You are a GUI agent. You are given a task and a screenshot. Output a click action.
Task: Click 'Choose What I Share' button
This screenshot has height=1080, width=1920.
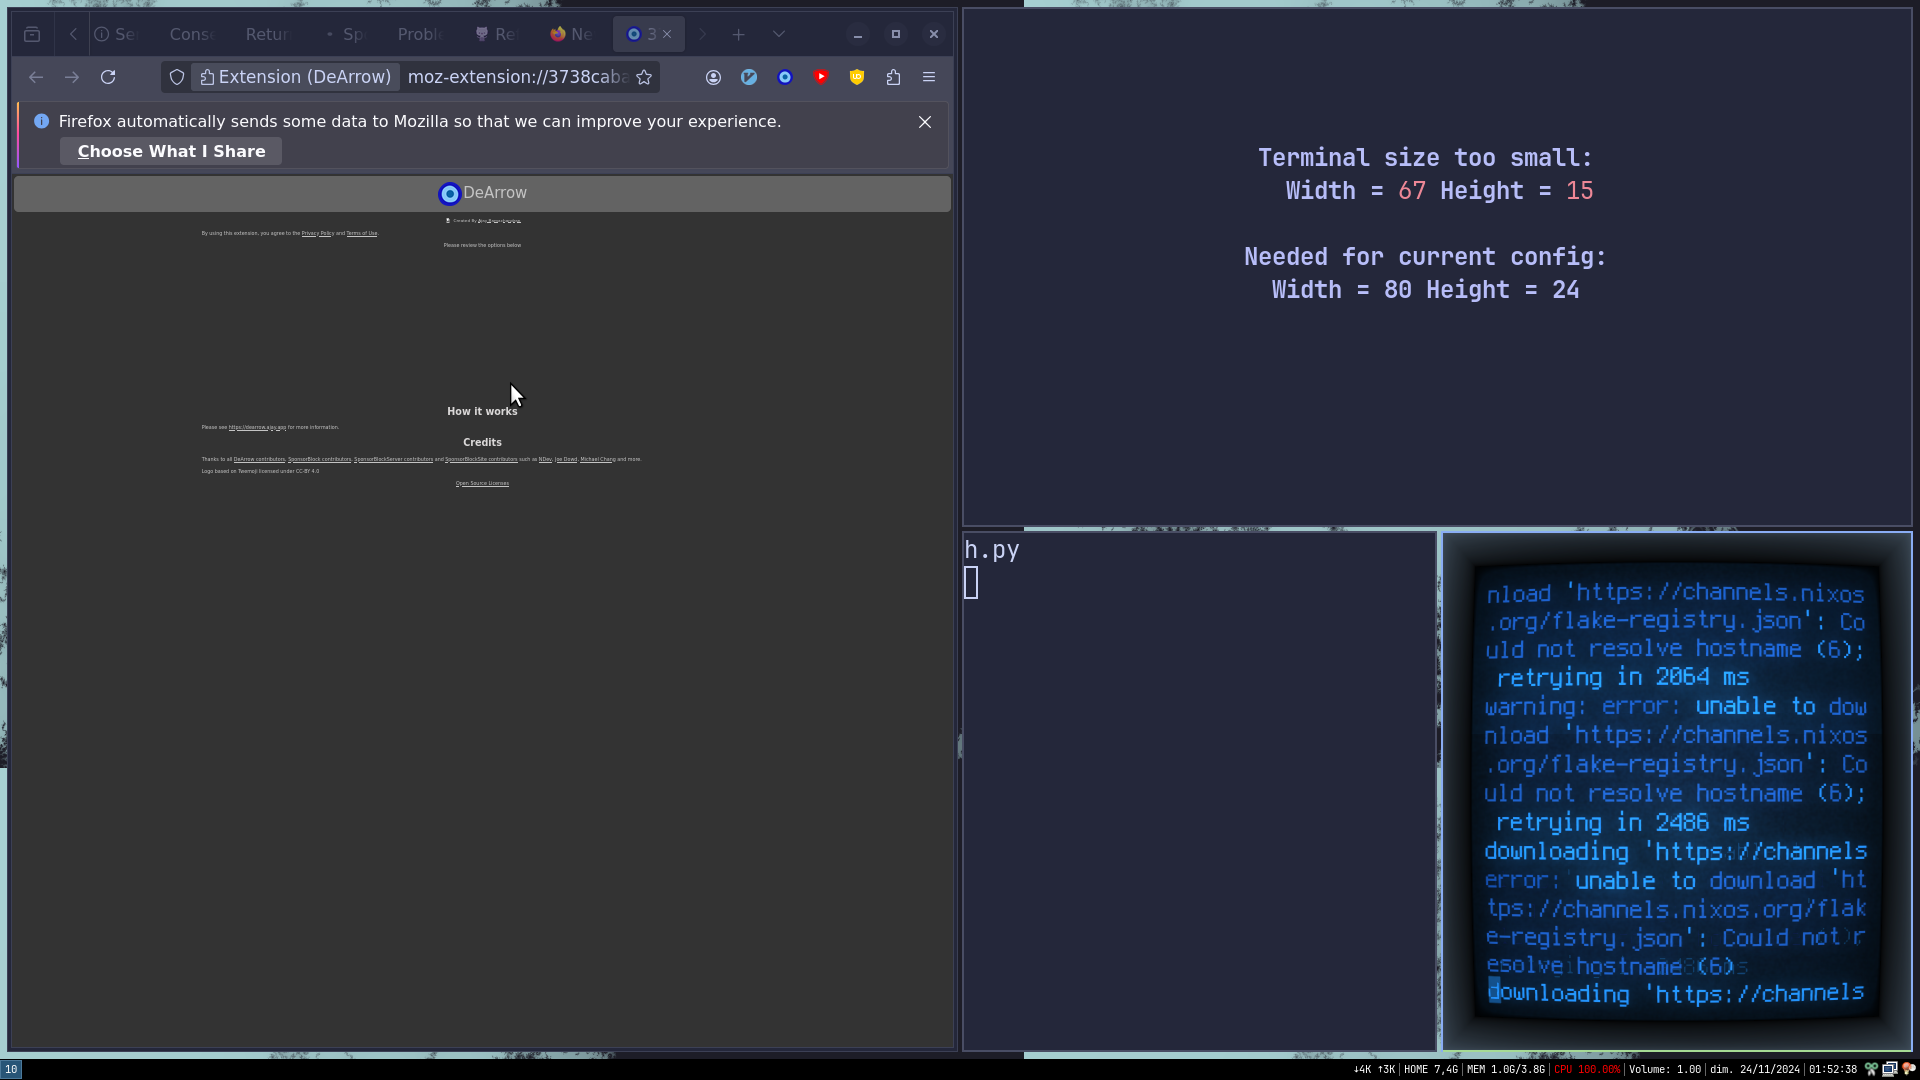pos(171,151)
